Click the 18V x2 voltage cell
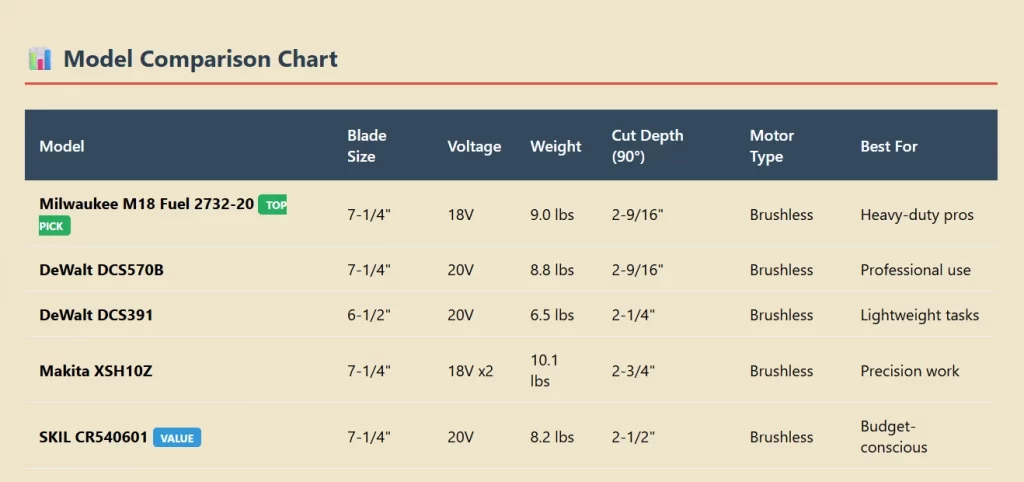 (470, 371)
